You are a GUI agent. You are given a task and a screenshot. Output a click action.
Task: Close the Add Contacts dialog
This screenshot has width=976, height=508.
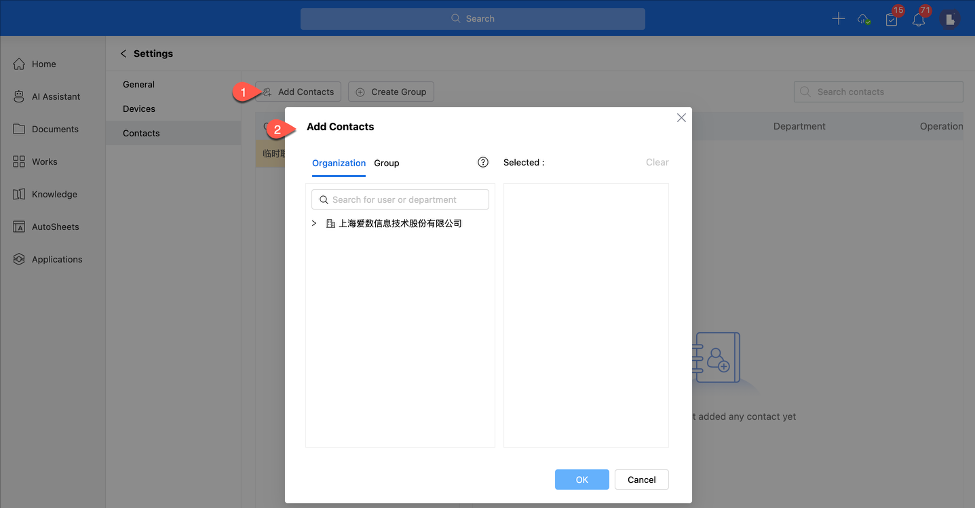[x=681, y=118]
